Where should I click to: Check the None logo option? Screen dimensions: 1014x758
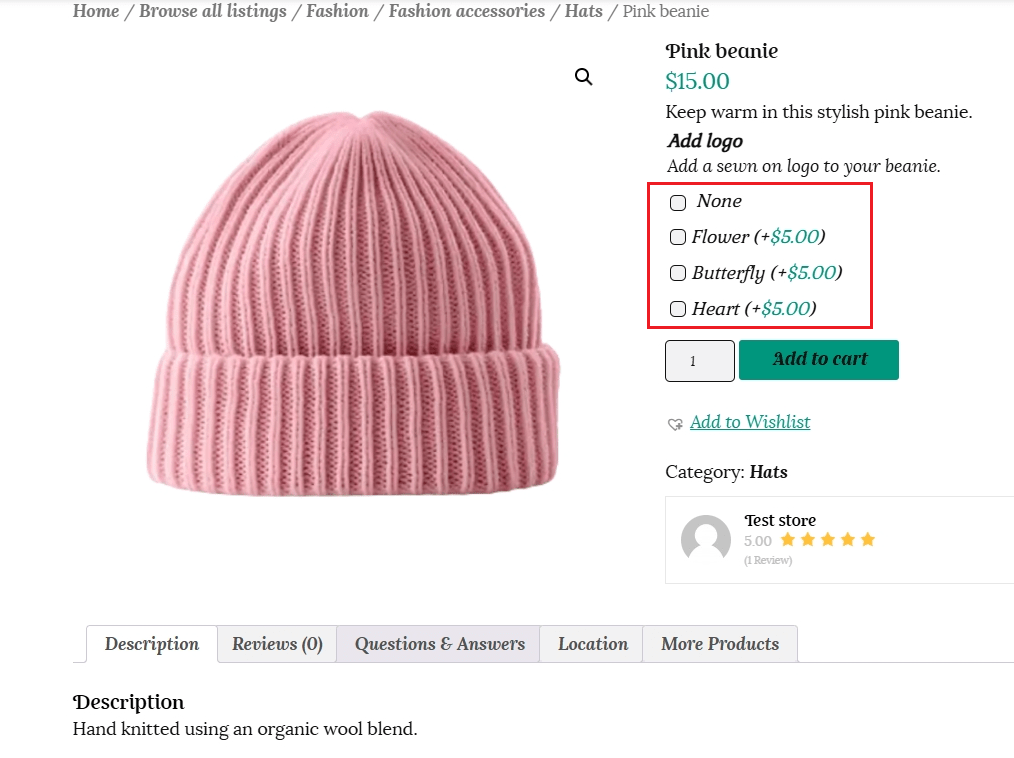678,203
